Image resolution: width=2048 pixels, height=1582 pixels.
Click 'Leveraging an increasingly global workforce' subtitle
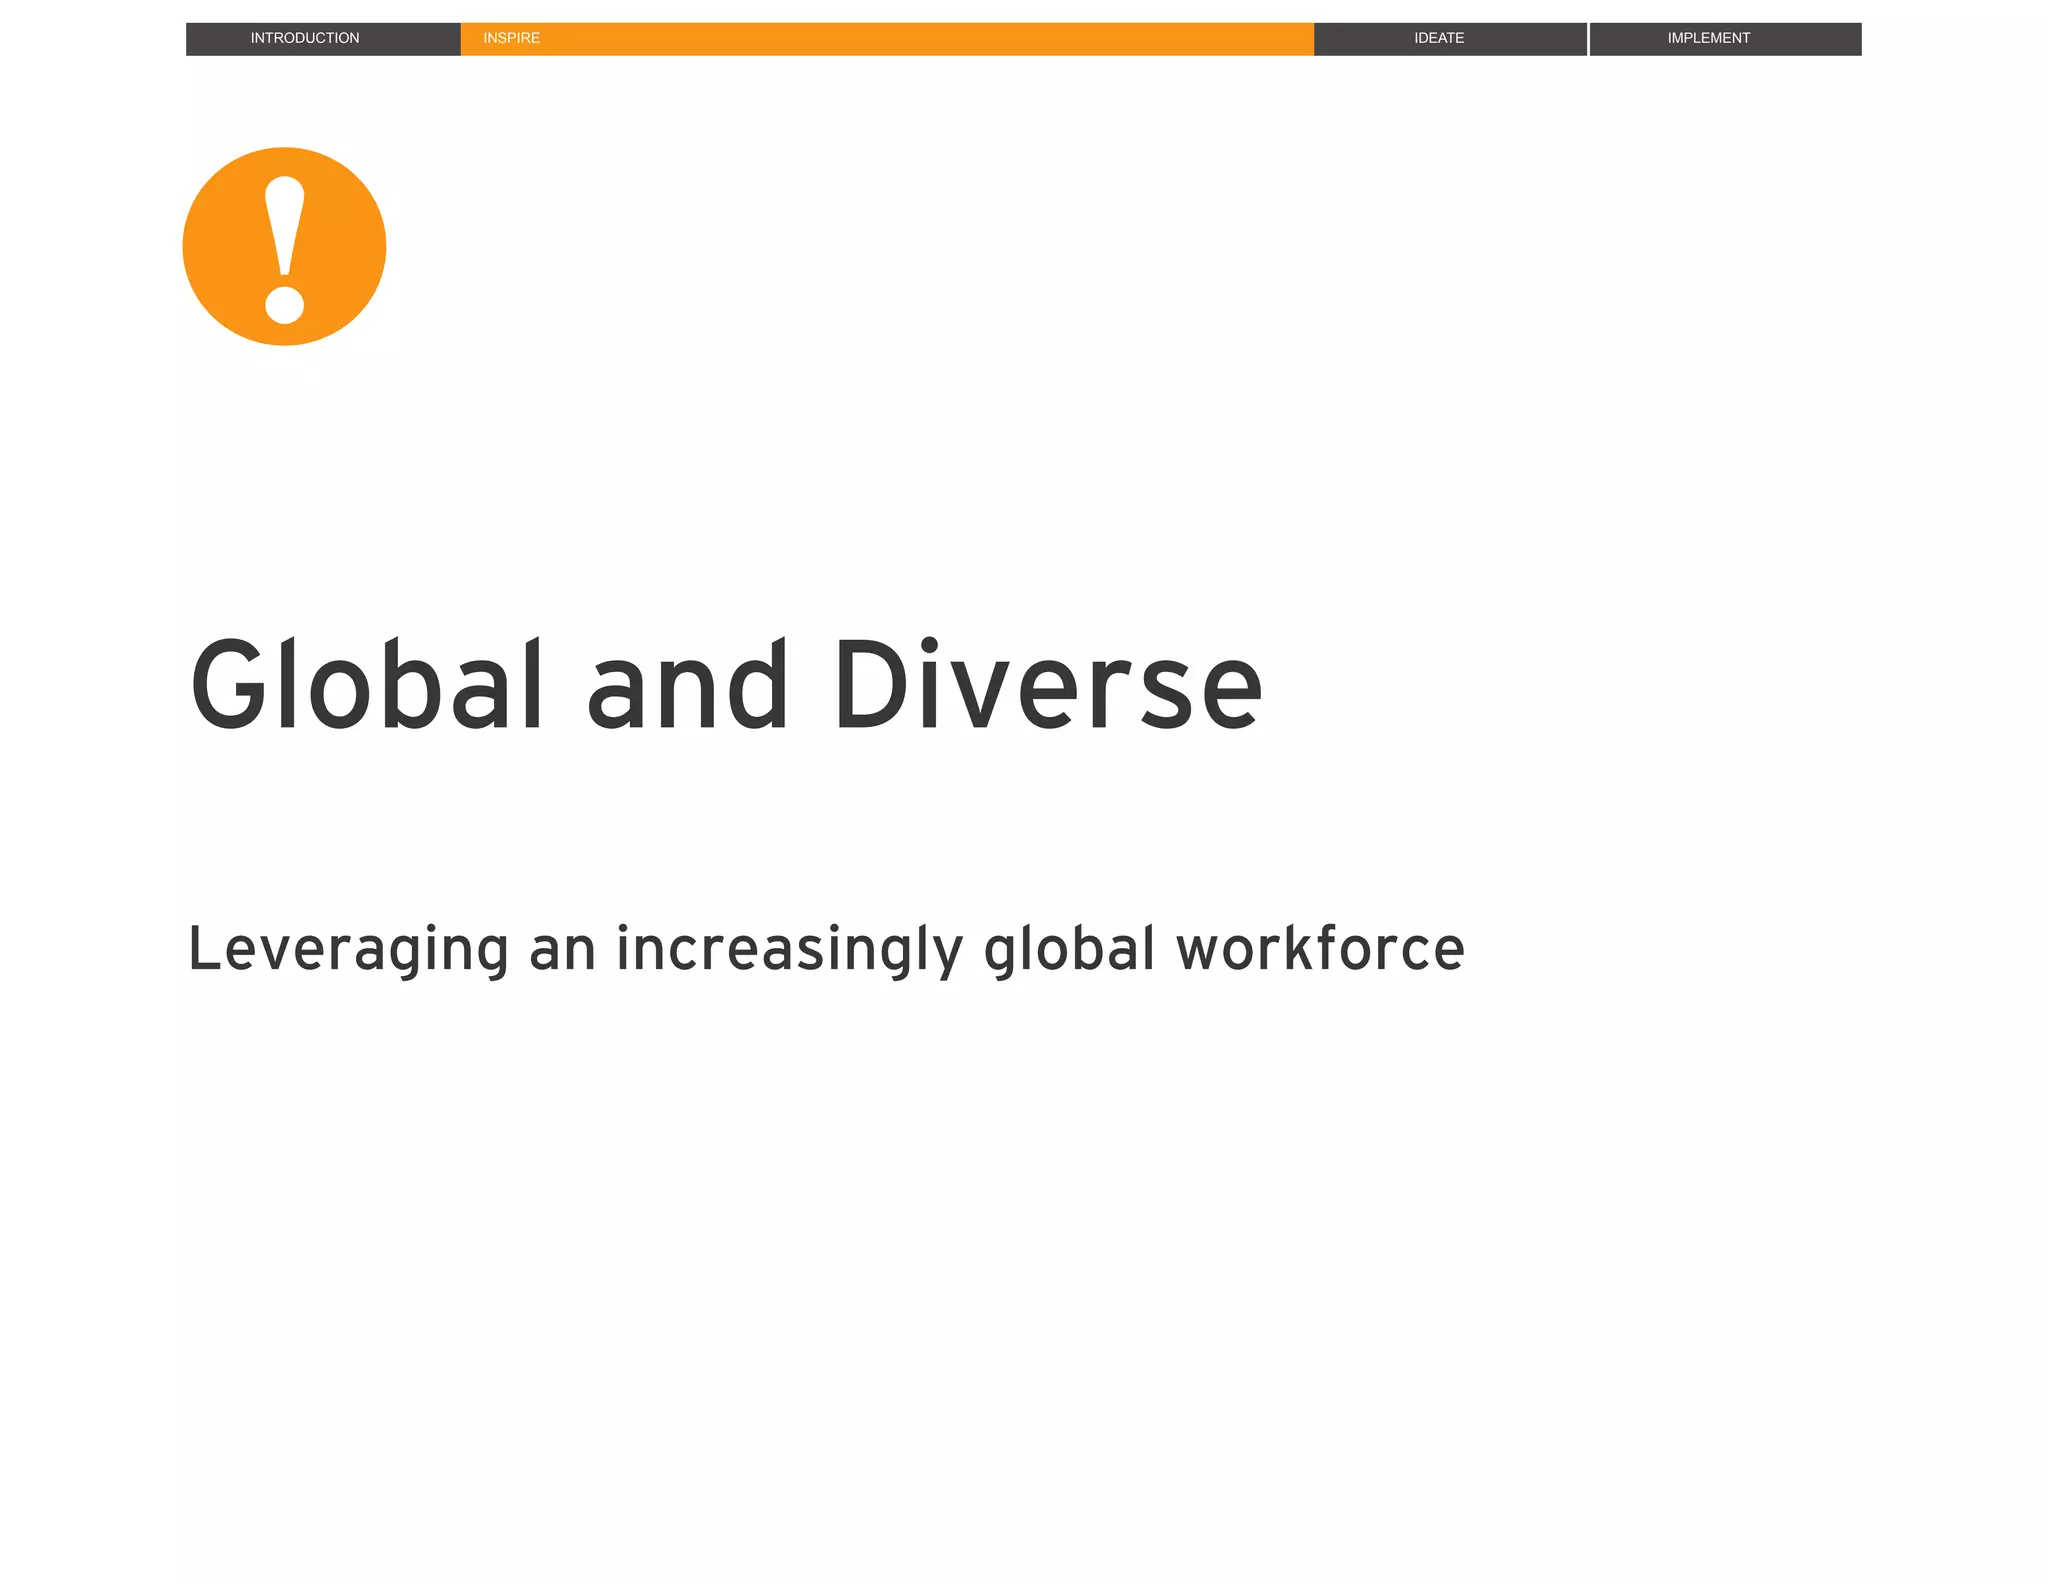pos(826,949)
